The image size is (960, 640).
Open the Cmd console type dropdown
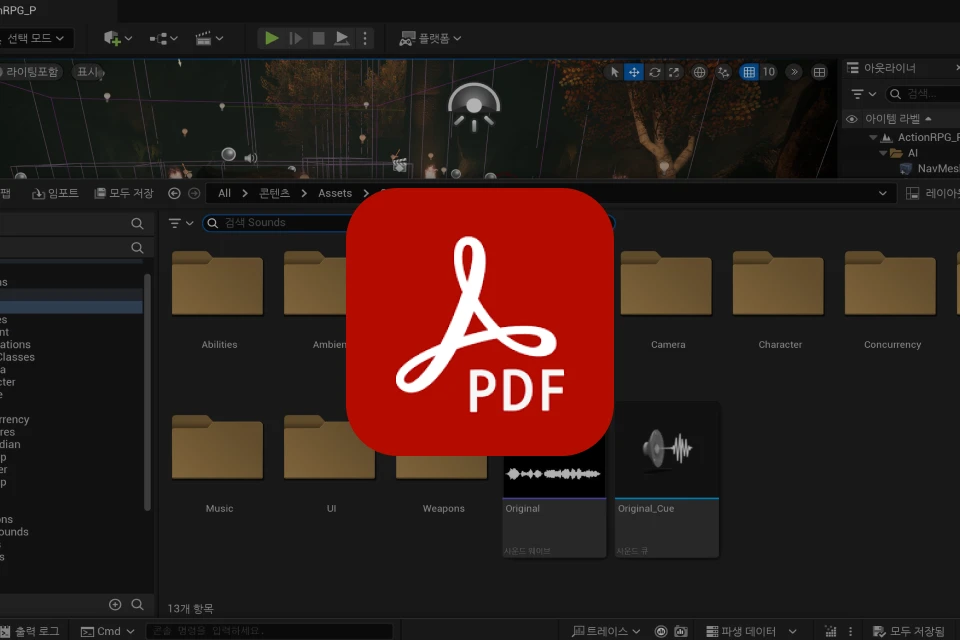108,631
